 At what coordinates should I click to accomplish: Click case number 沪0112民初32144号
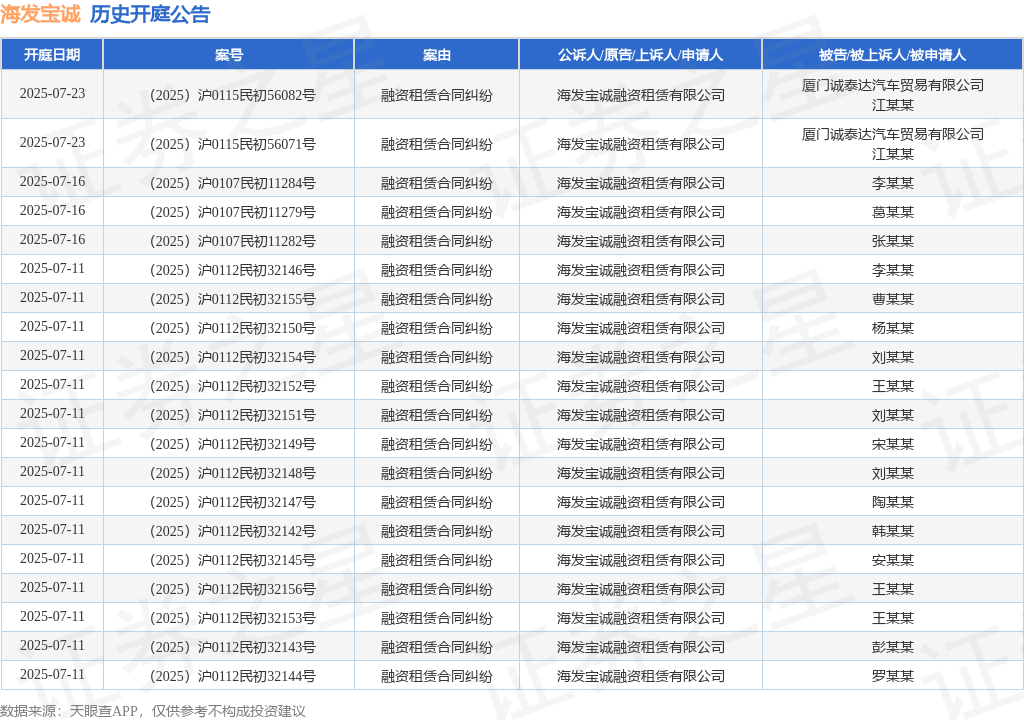(232, 676)
